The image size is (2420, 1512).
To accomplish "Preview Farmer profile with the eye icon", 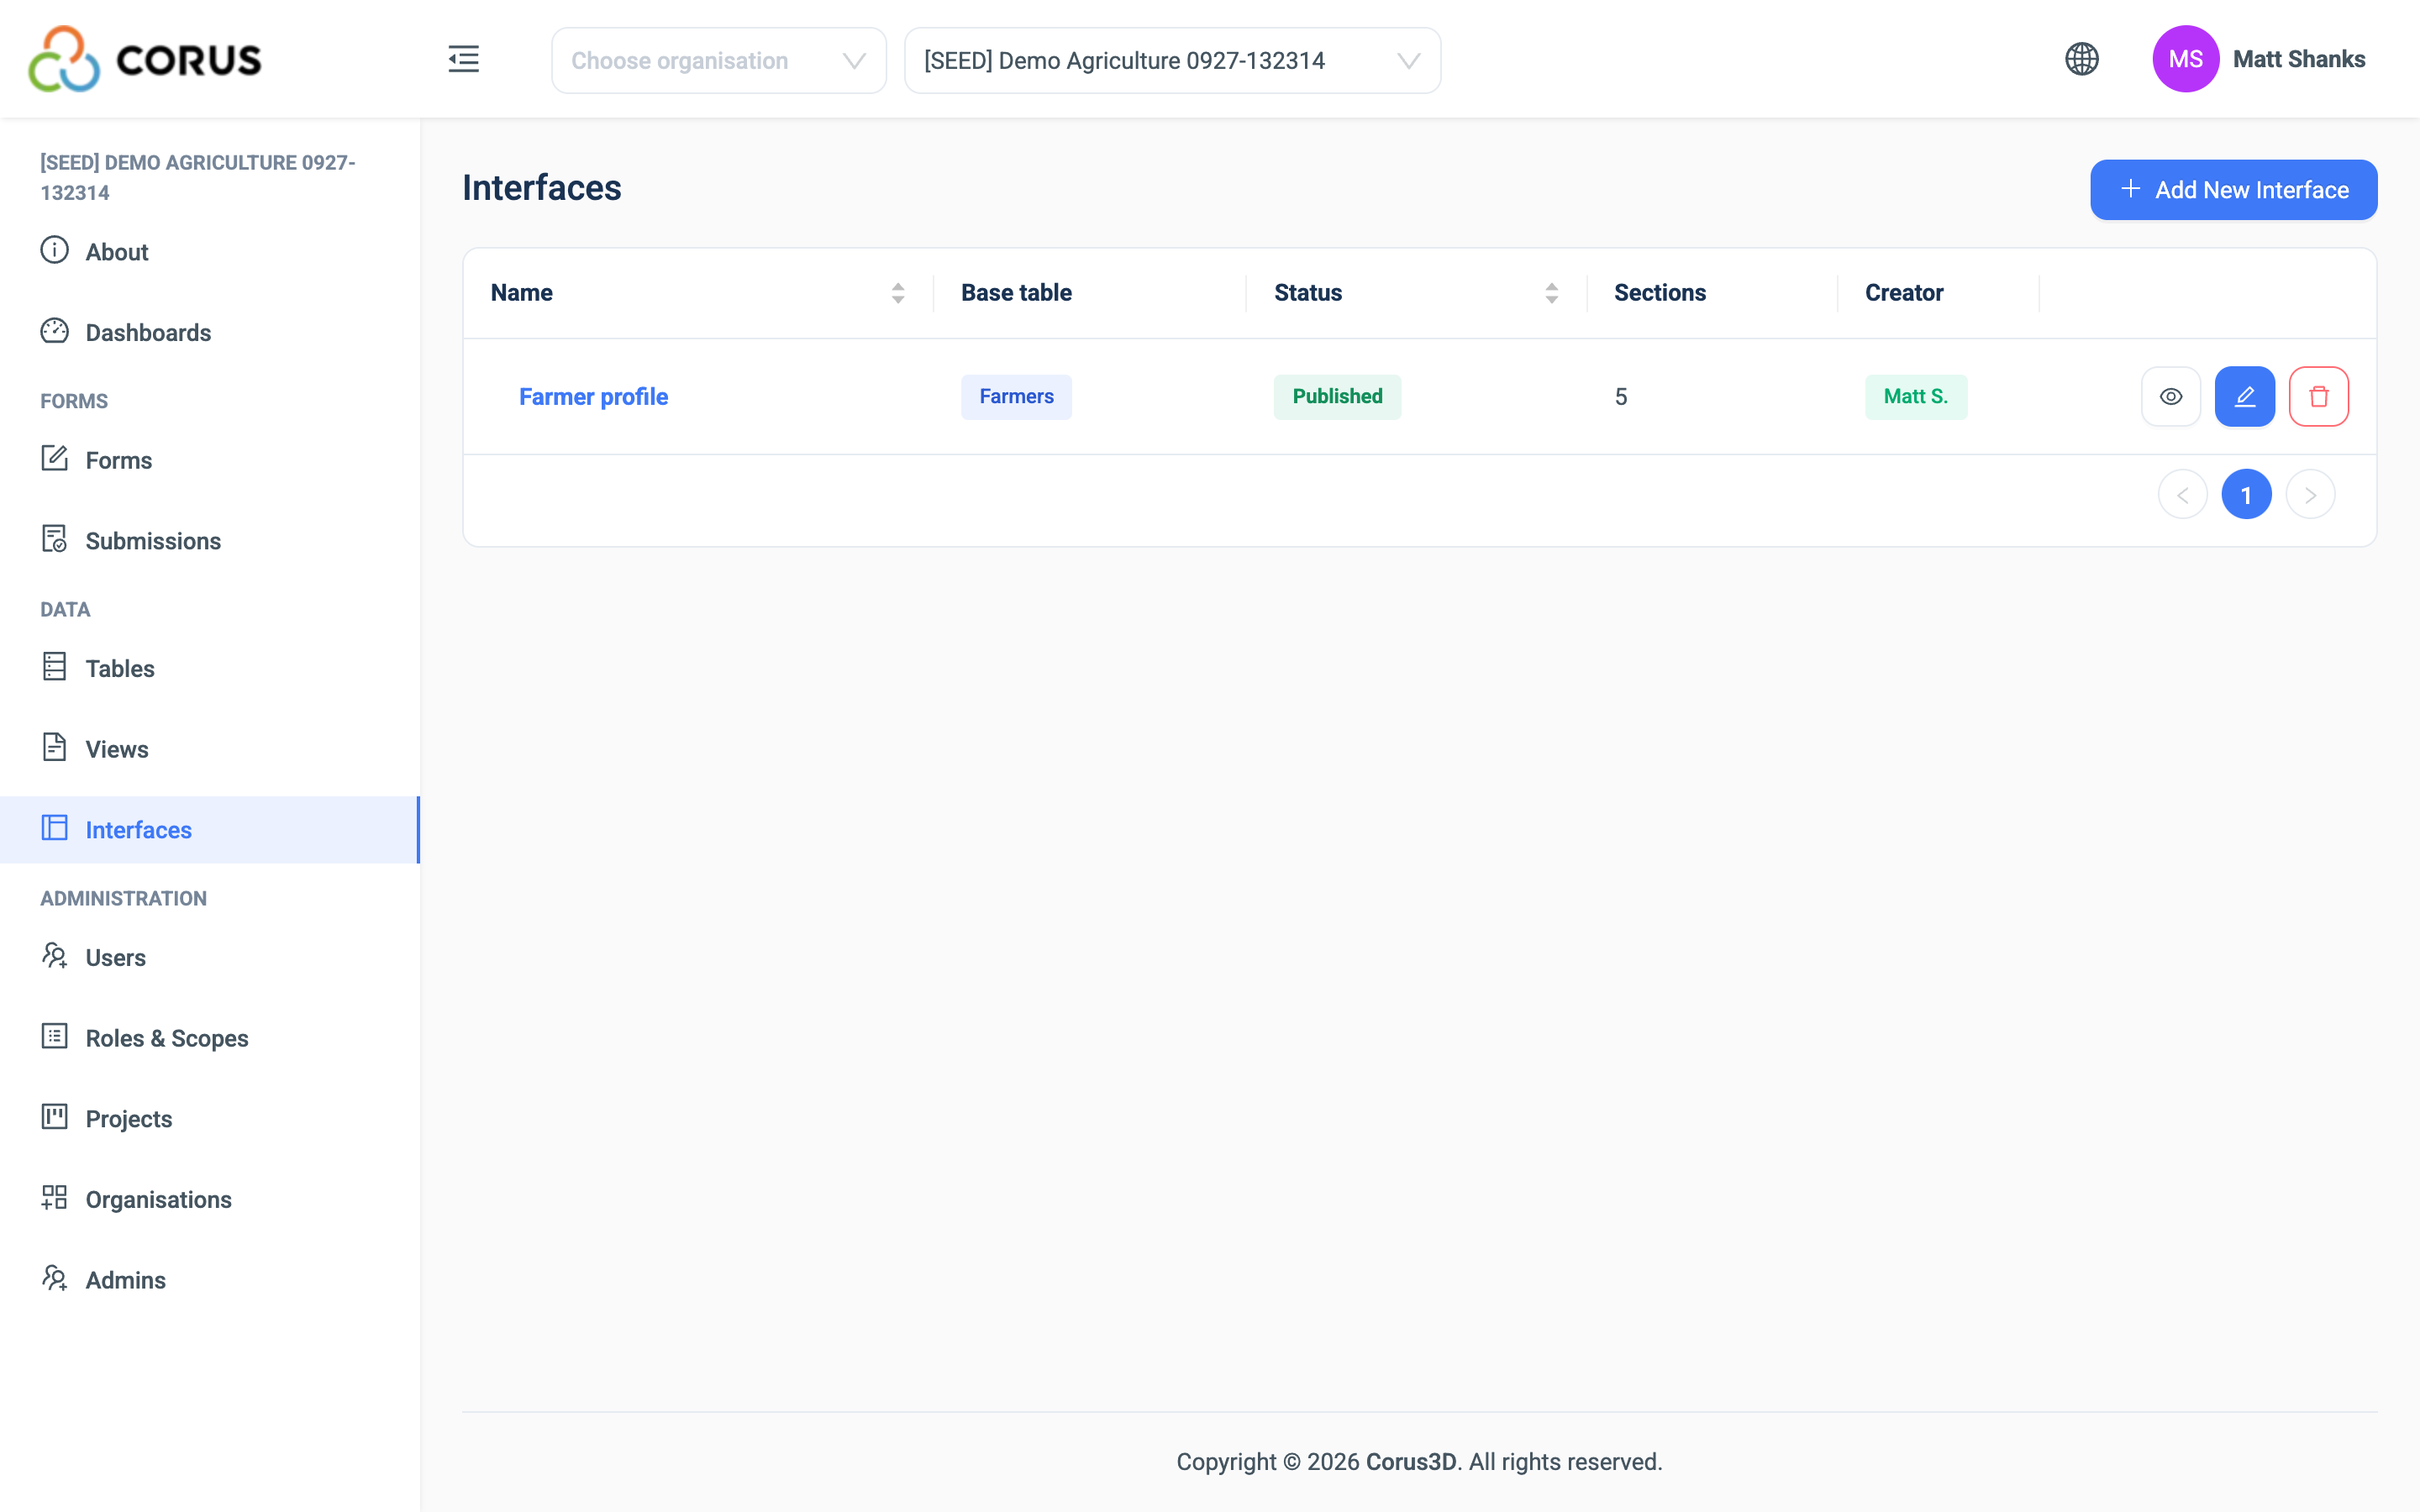I will [x=2170, y=397].
